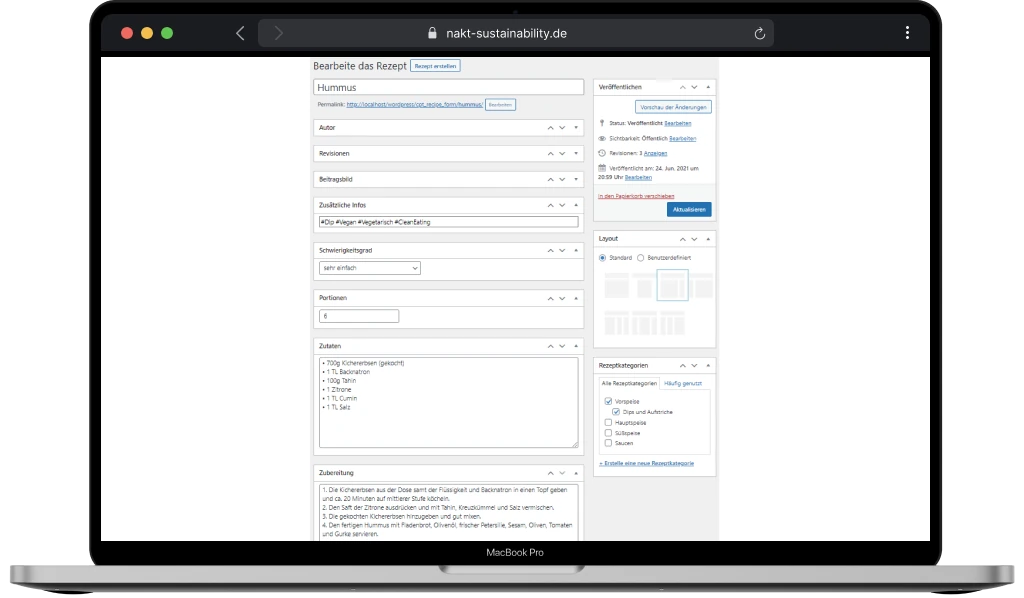
Task: Choose the highlighted layout thumbnail
Action: 672,286
